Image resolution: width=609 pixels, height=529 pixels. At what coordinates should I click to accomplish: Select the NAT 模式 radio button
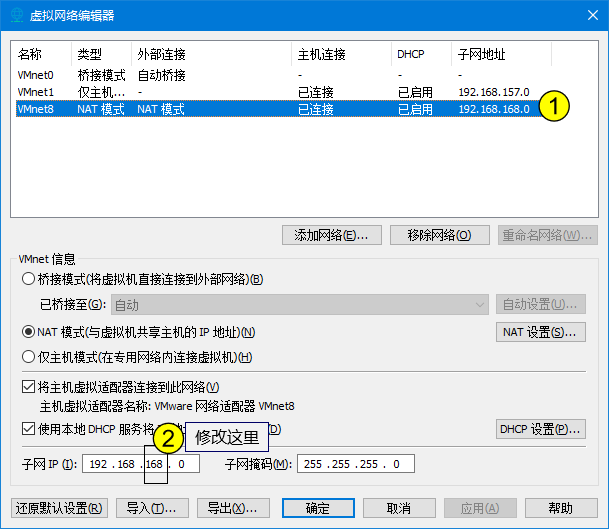28,332
